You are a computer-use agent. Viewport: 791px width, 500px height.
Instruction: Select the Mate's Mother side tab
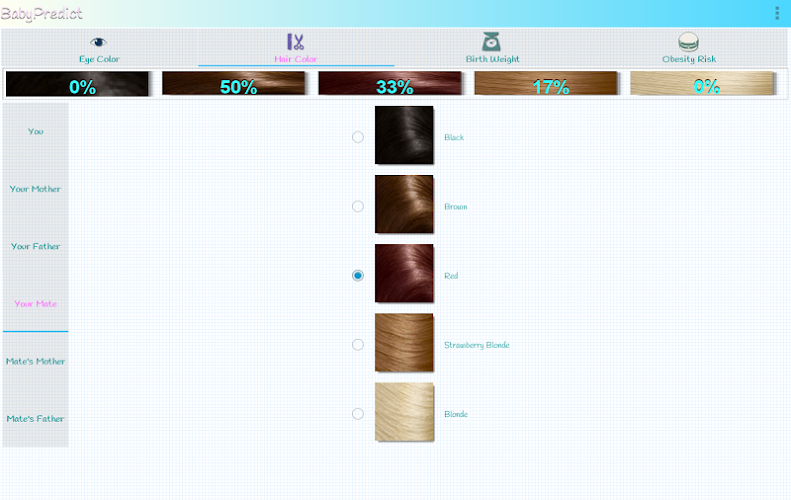[35, 361]
